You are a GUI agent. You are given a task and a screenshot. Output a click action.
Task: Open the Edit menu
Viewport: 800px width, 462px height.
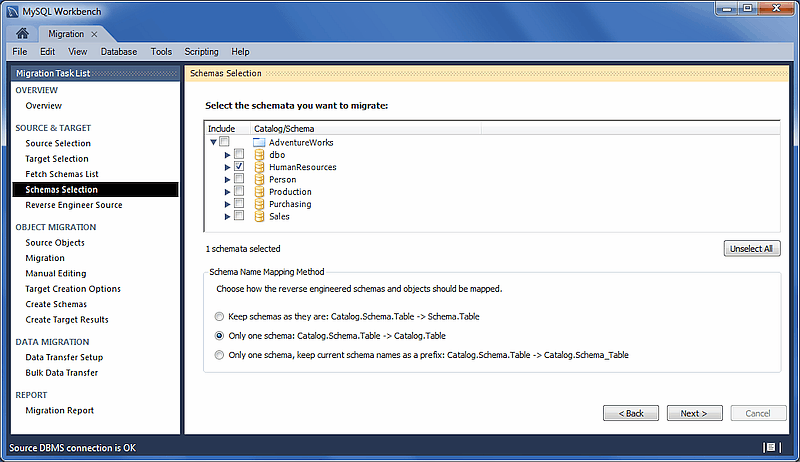coord(47,52)
